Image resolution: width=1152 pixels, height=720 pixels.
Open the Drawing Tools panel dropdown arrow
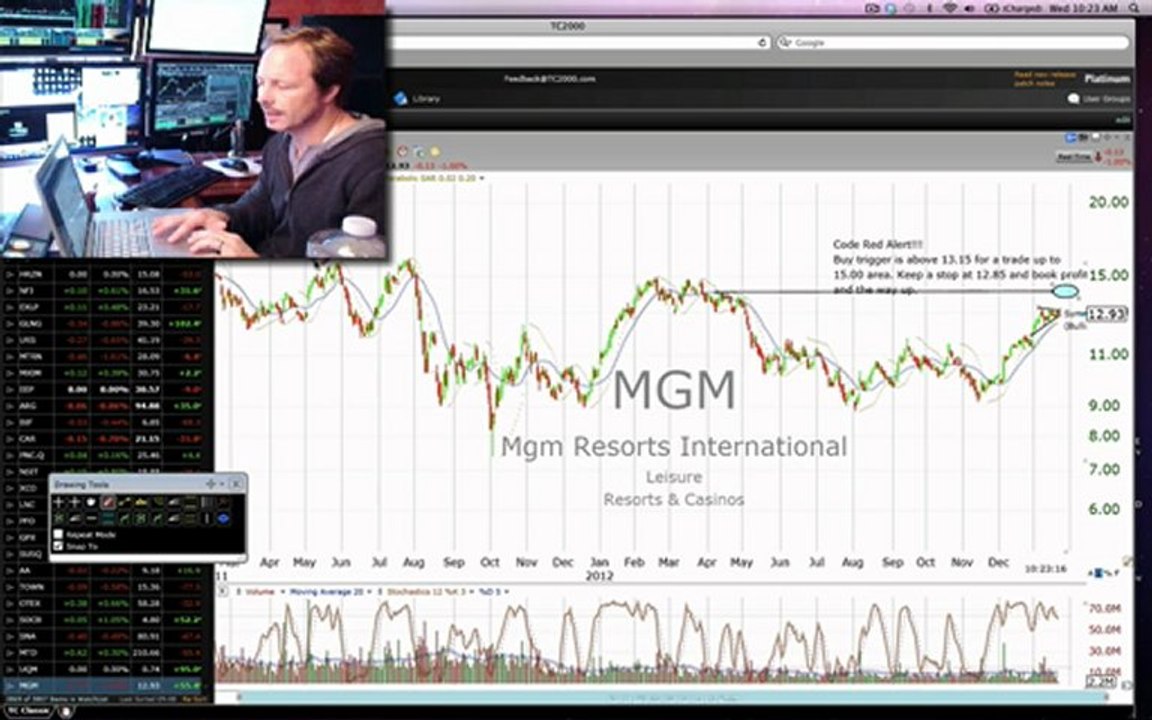click(222, 483)
